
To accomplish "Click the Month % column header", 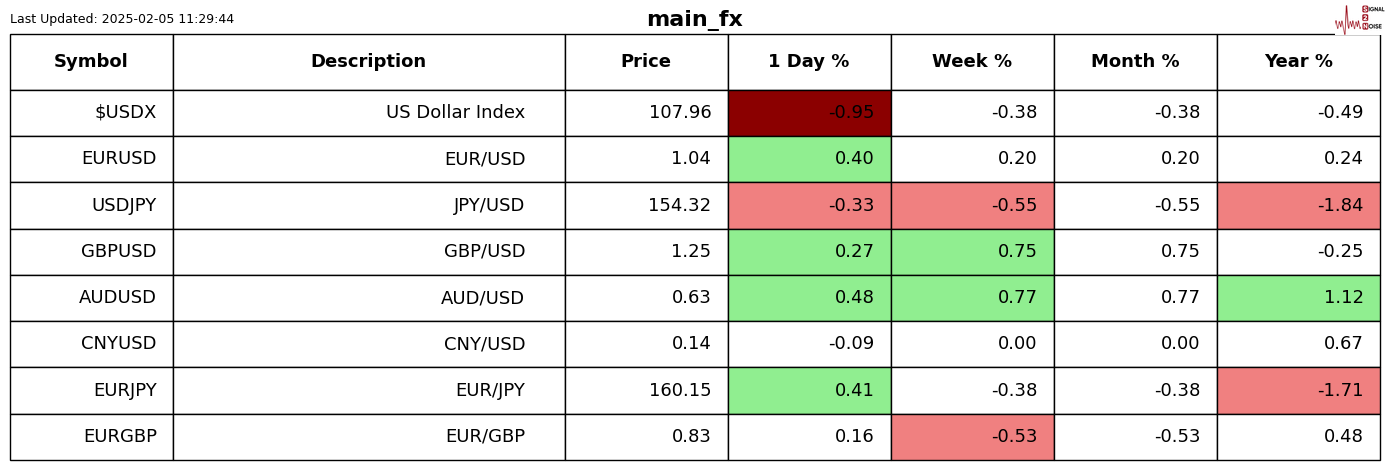I will coord(1135,62).
